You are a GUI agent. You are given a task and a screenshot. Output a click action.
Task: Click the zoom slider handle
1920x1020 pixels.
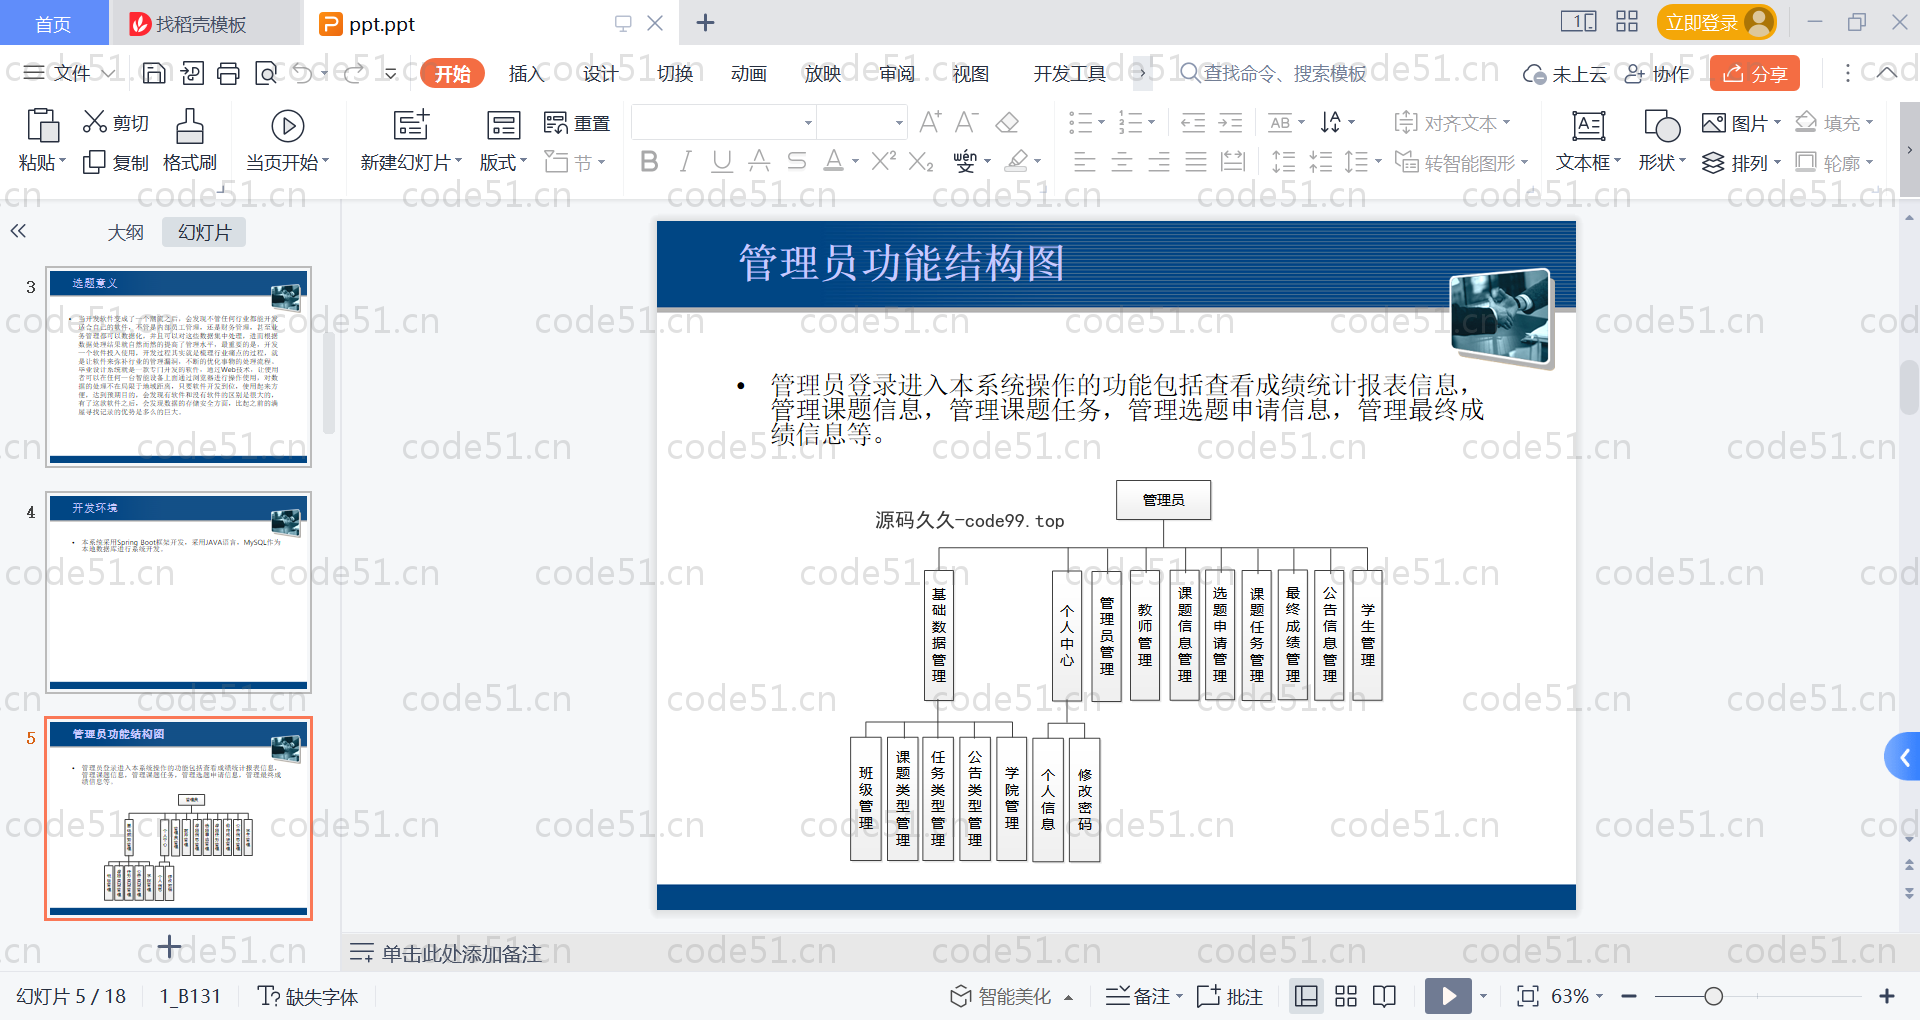tap(1713, 996)
